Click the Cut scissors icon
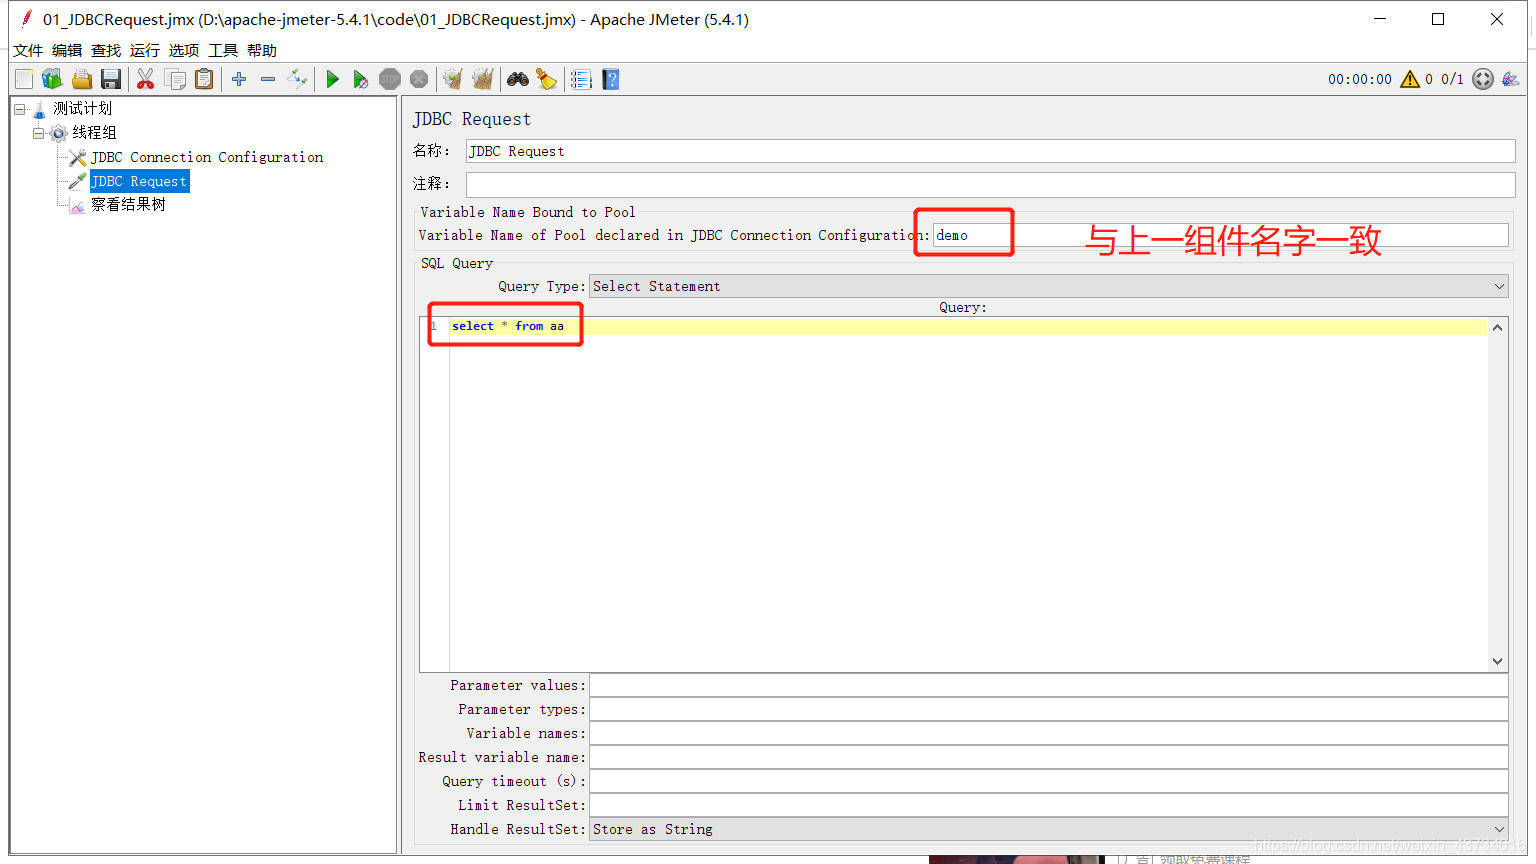The width and height of the screenshot is (1536, 864). 146,79
